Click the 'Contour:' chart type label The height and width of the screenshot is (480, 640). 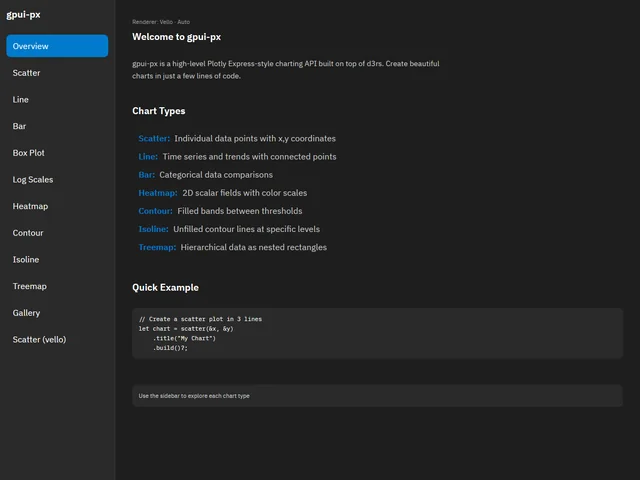click(156, 211)
